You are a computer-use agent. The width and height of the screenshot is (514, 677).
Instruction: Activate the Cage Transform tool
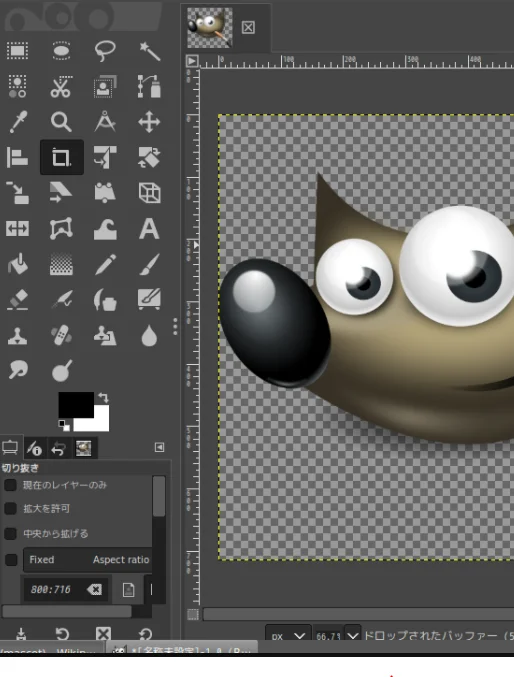(x=61, y=228)
